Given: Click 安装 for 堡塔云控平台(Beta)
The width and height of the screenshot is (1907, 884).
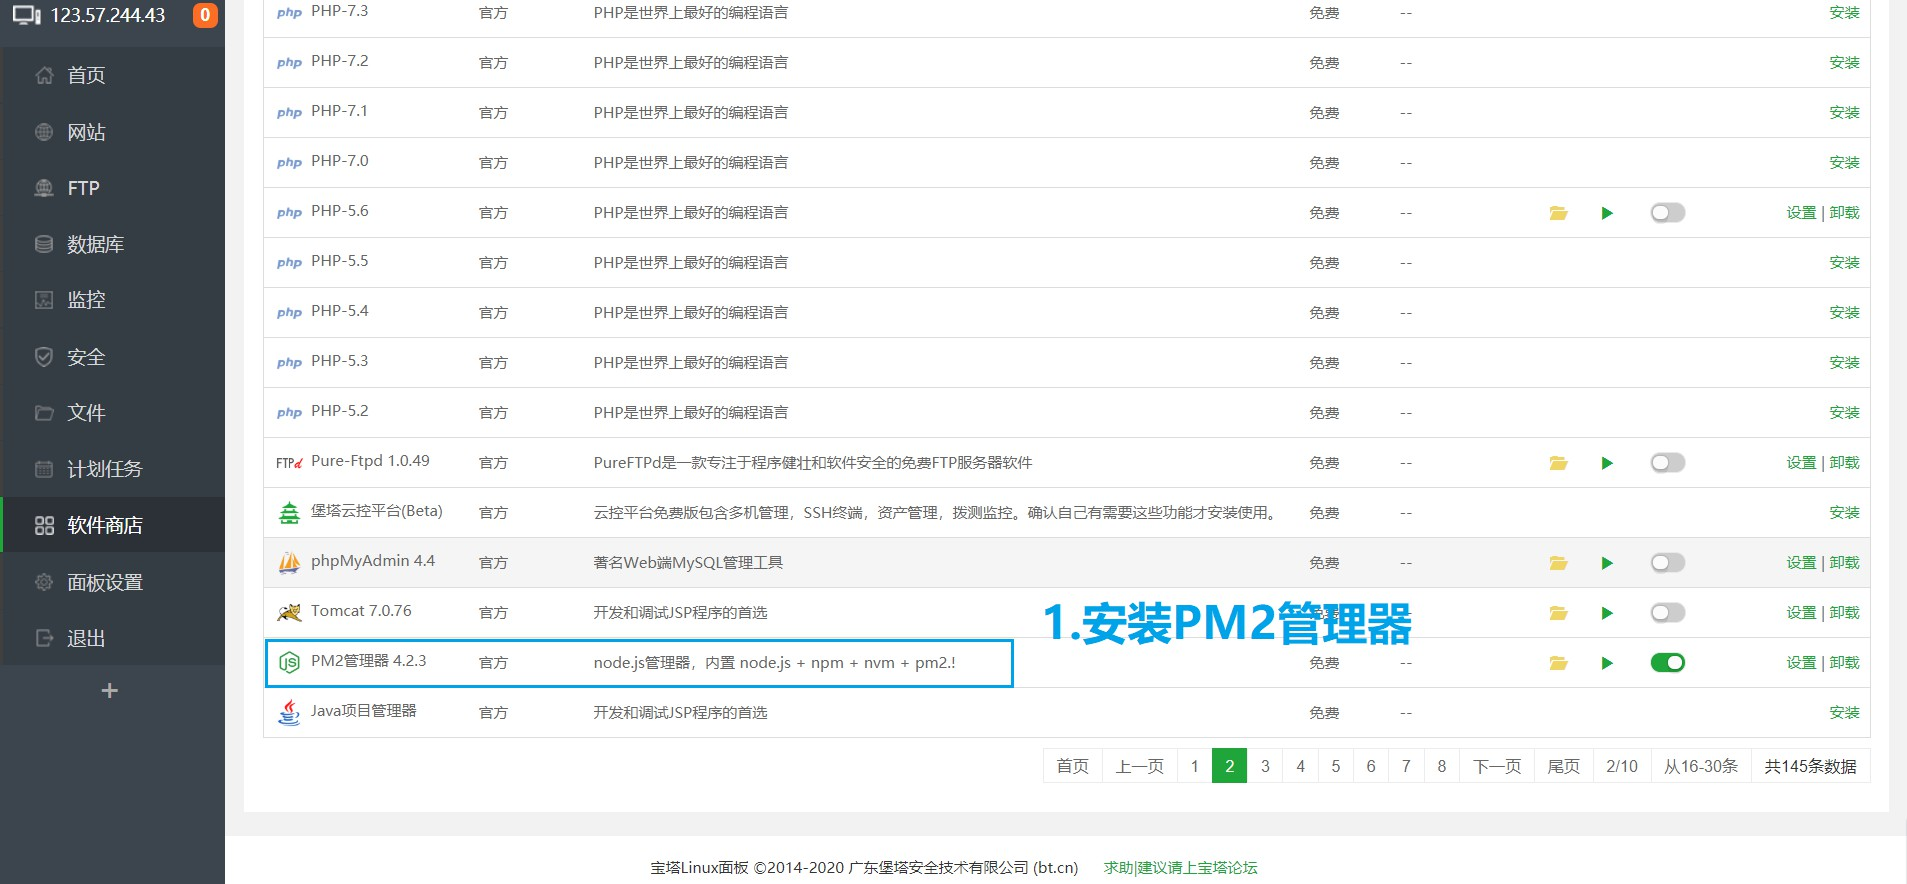Looking at the screenshot, I should [1844, 513].
